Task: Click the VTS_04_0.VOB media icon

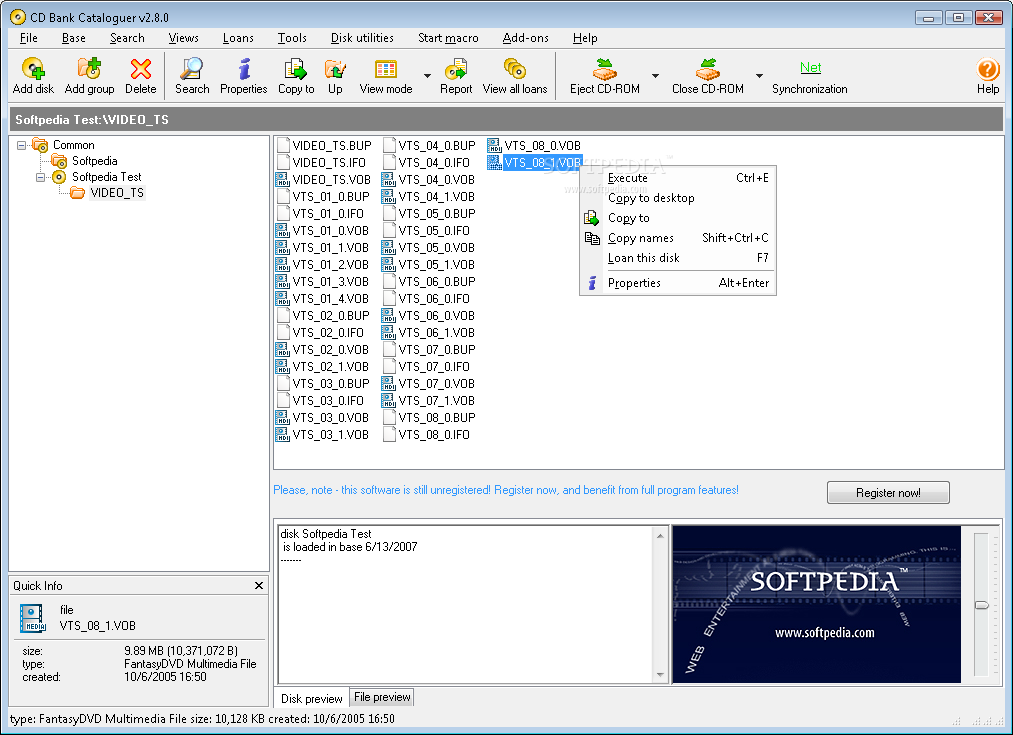Action: pyautogui.click(x=388, y=180)
